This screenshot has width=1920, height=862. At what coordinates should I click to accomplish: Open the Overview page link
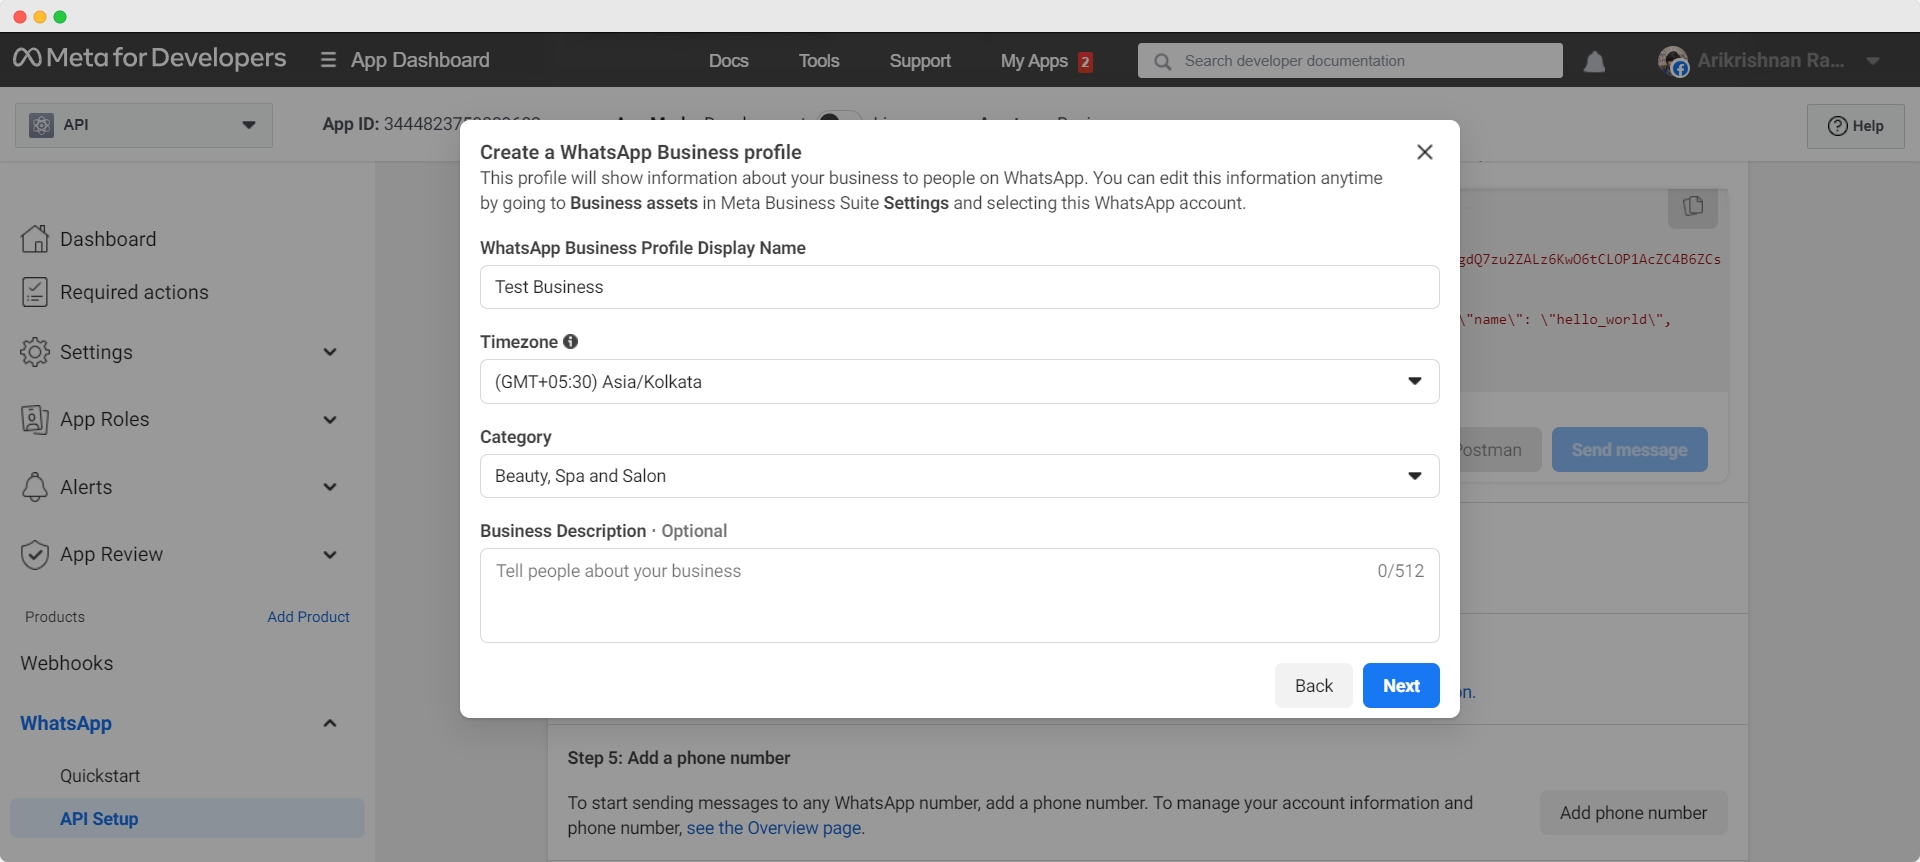[x=774, y=828]
